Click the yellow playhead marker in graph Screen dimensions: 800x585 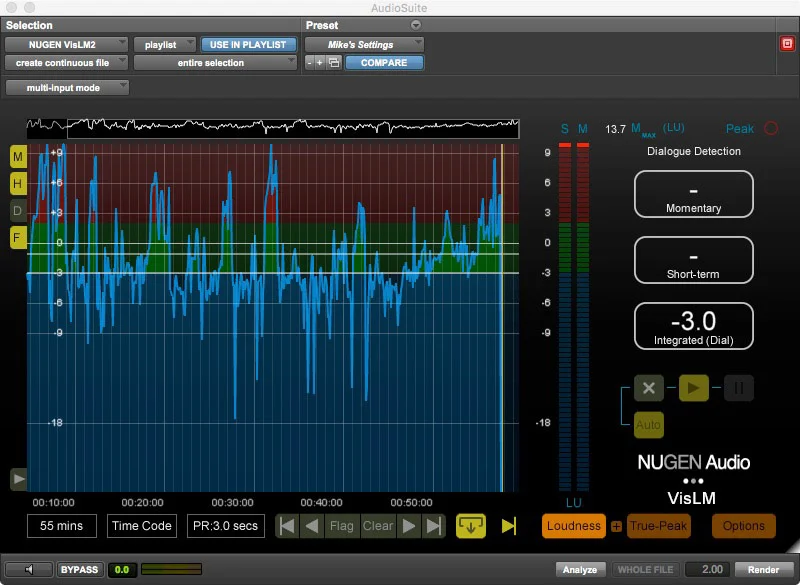click(x=502, y=317)
